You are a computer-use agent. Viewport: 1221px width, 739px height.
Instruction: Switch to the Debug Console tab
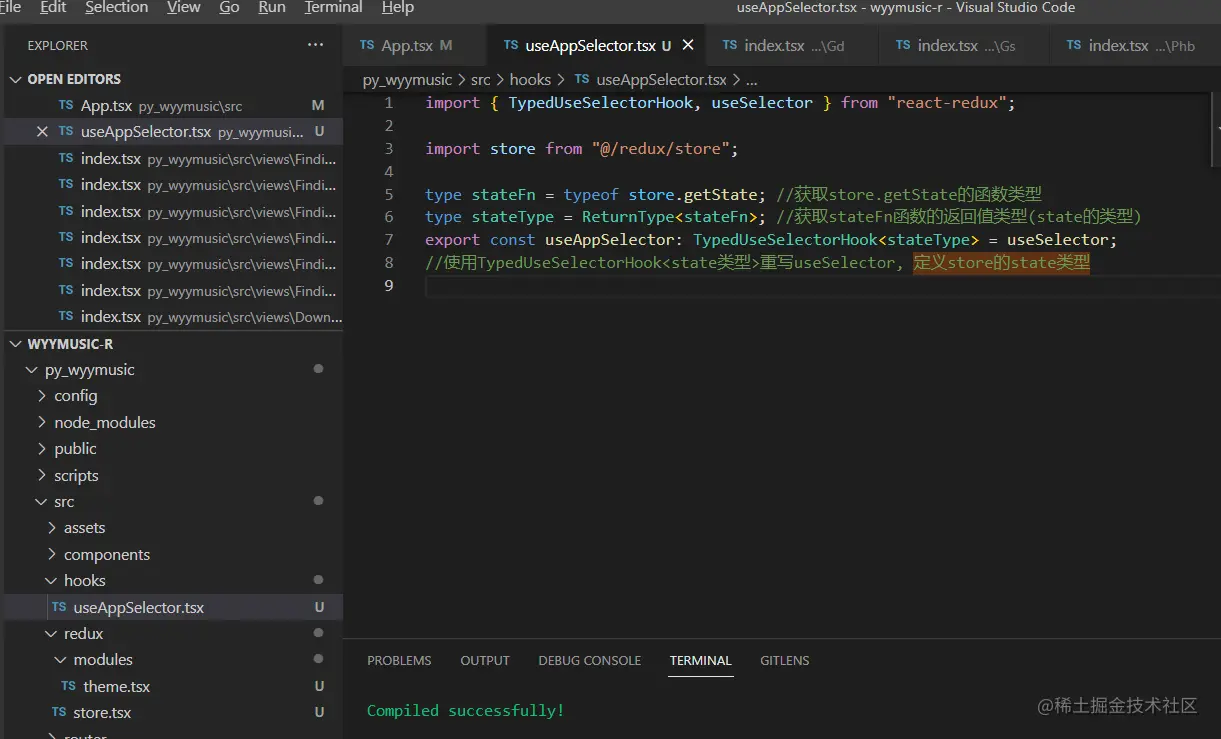[x=589, y=661]
